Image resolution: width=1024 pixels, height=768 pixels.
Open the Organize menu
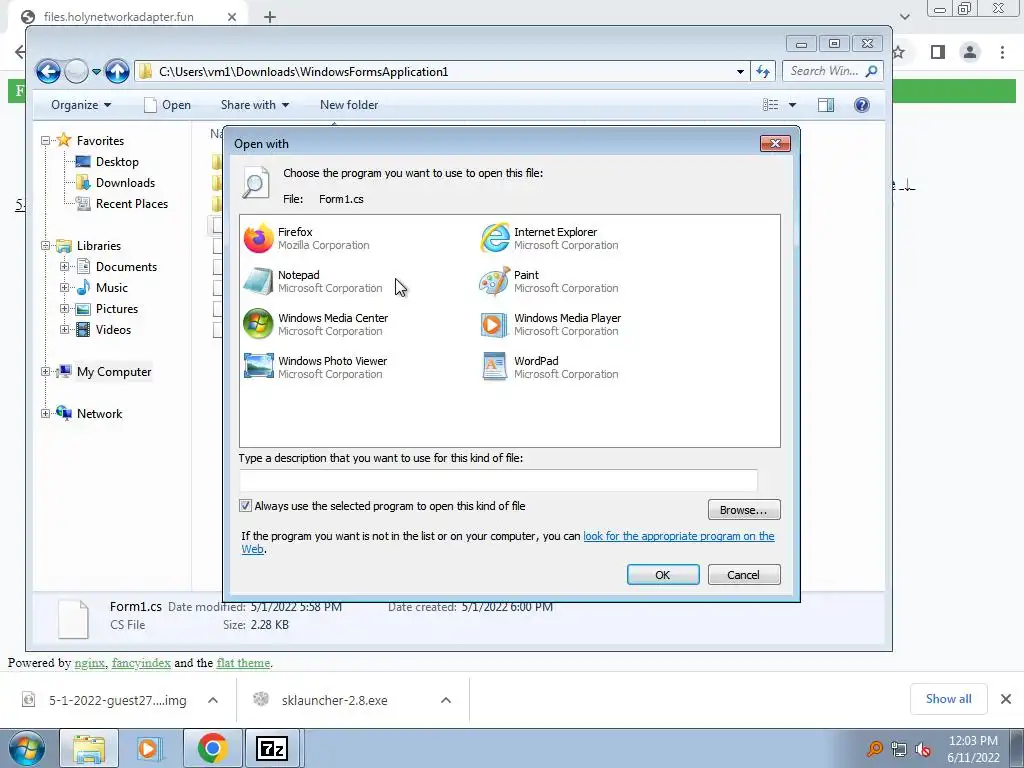[x=81, y=104]
